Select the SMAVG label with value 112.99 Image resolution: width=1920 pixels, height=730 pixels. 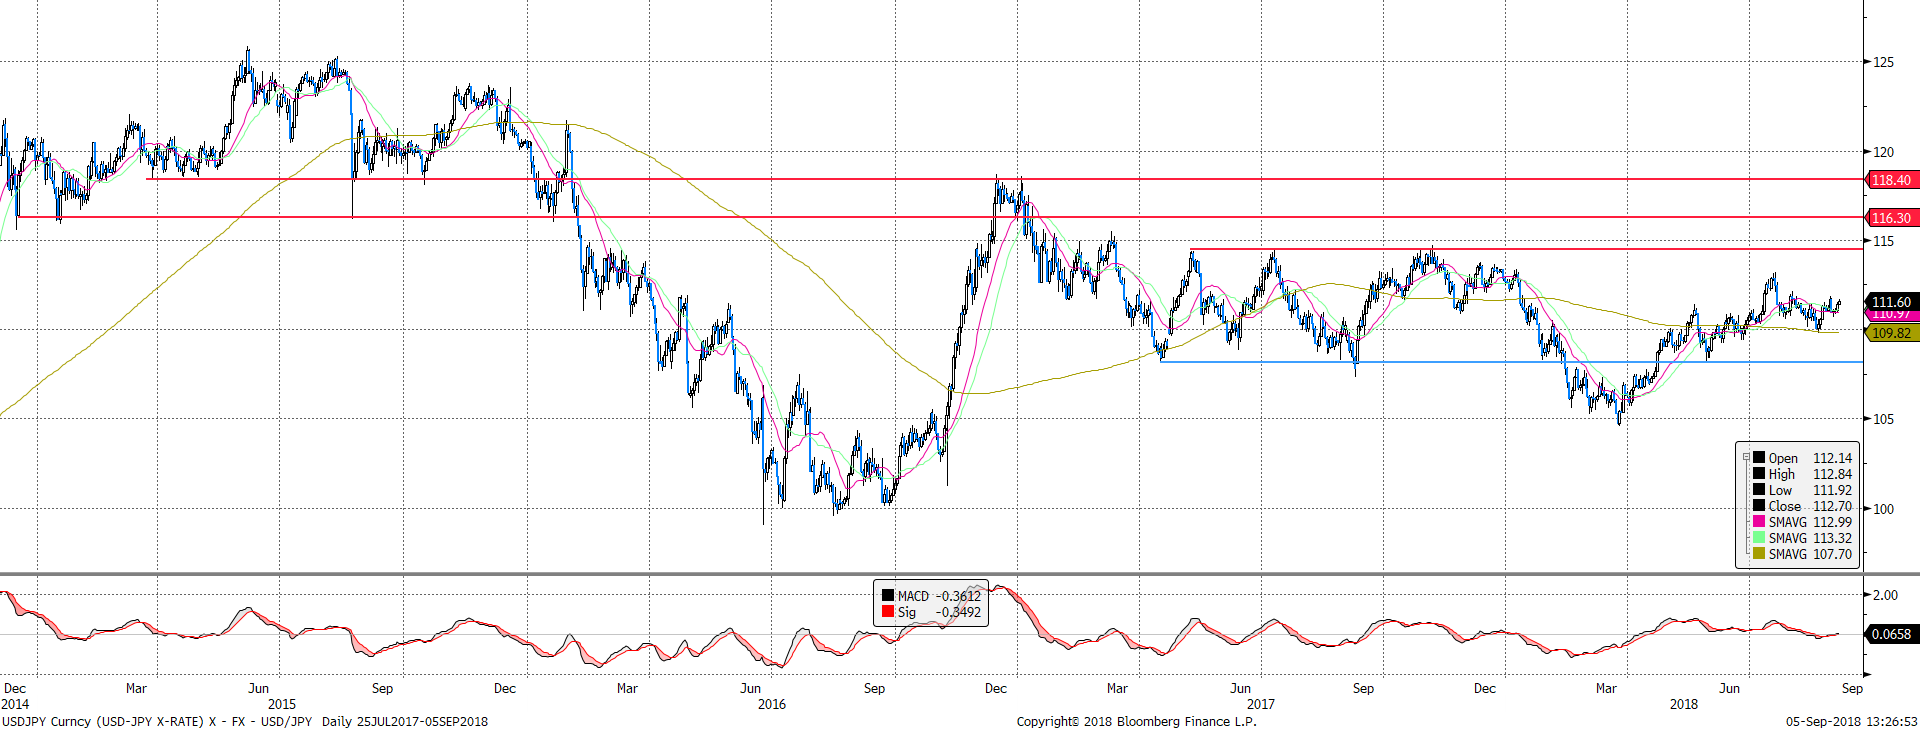coord(1787,522)
